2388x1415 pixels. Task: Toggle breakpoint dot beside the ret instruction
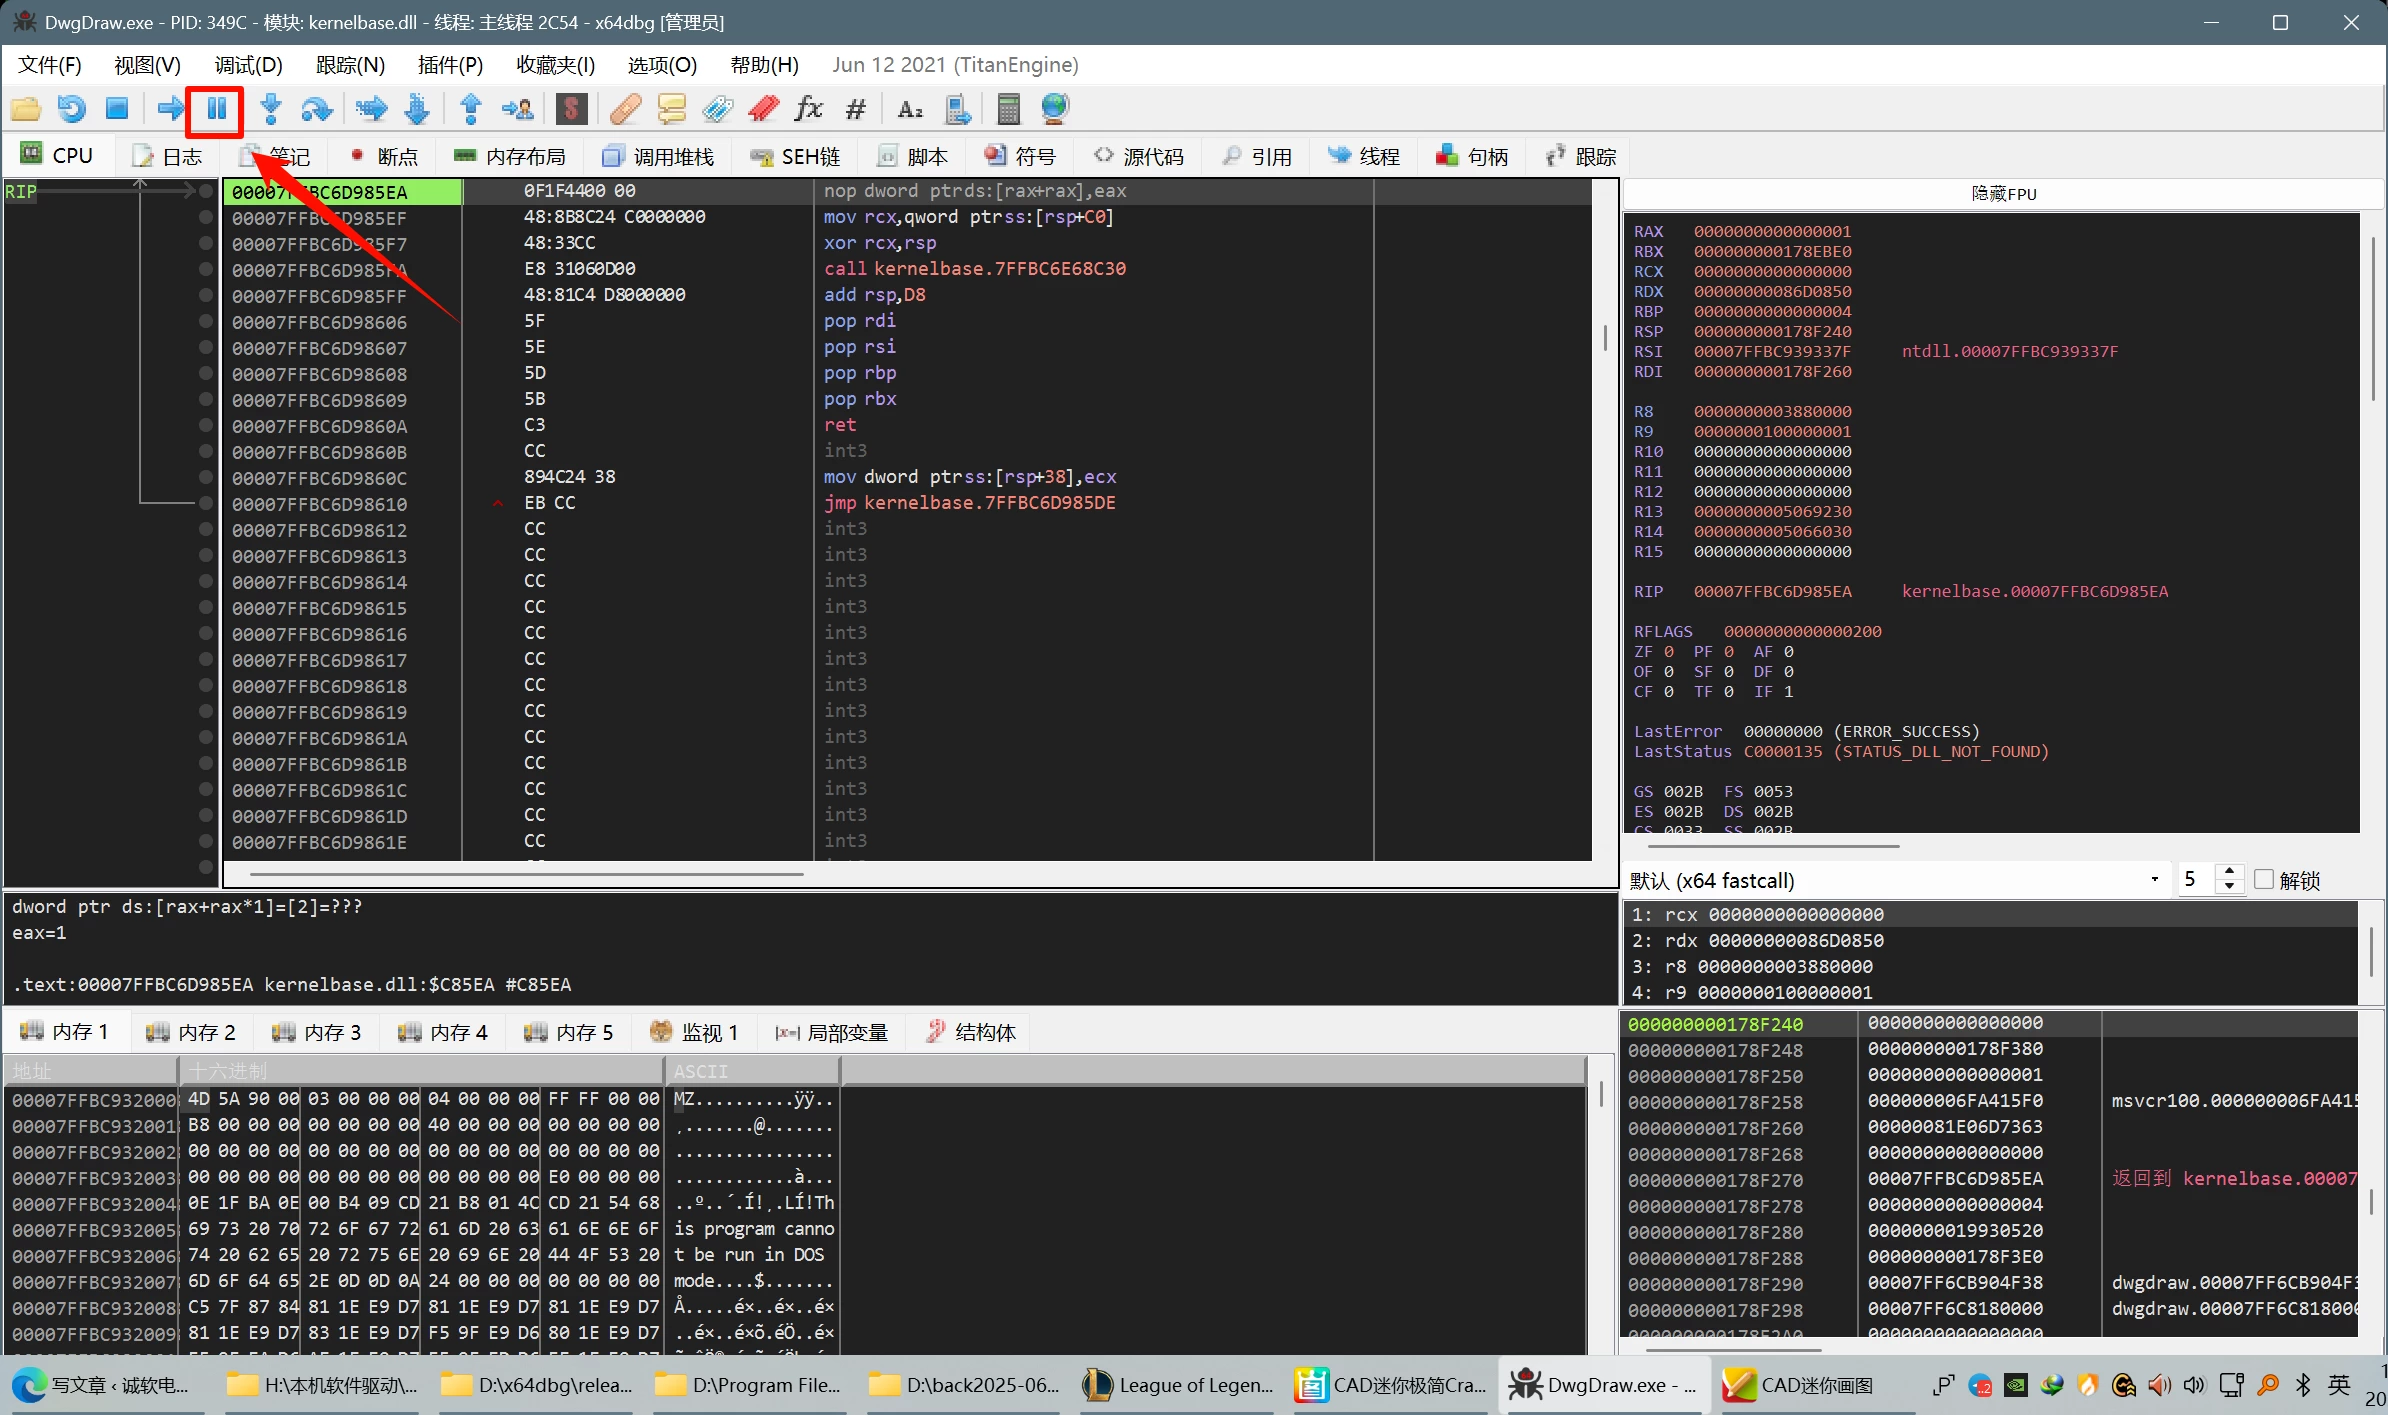pos(206,426)
